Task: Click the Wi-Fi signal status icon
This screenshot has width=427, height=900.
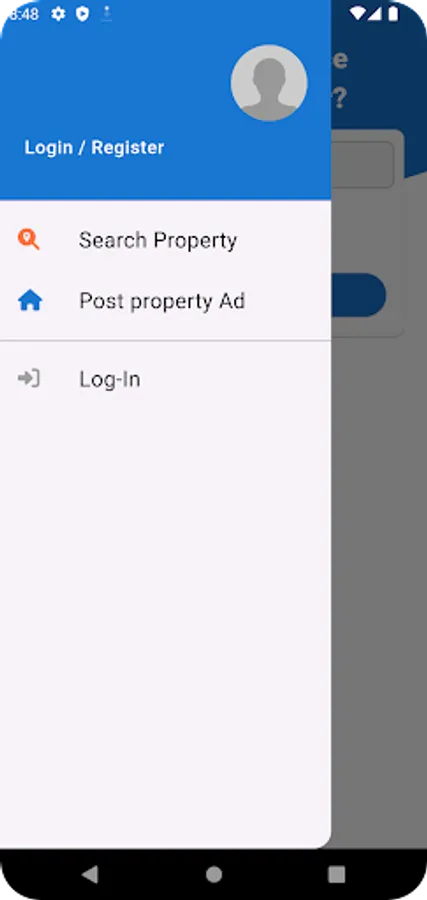Action: coord(358,14)
